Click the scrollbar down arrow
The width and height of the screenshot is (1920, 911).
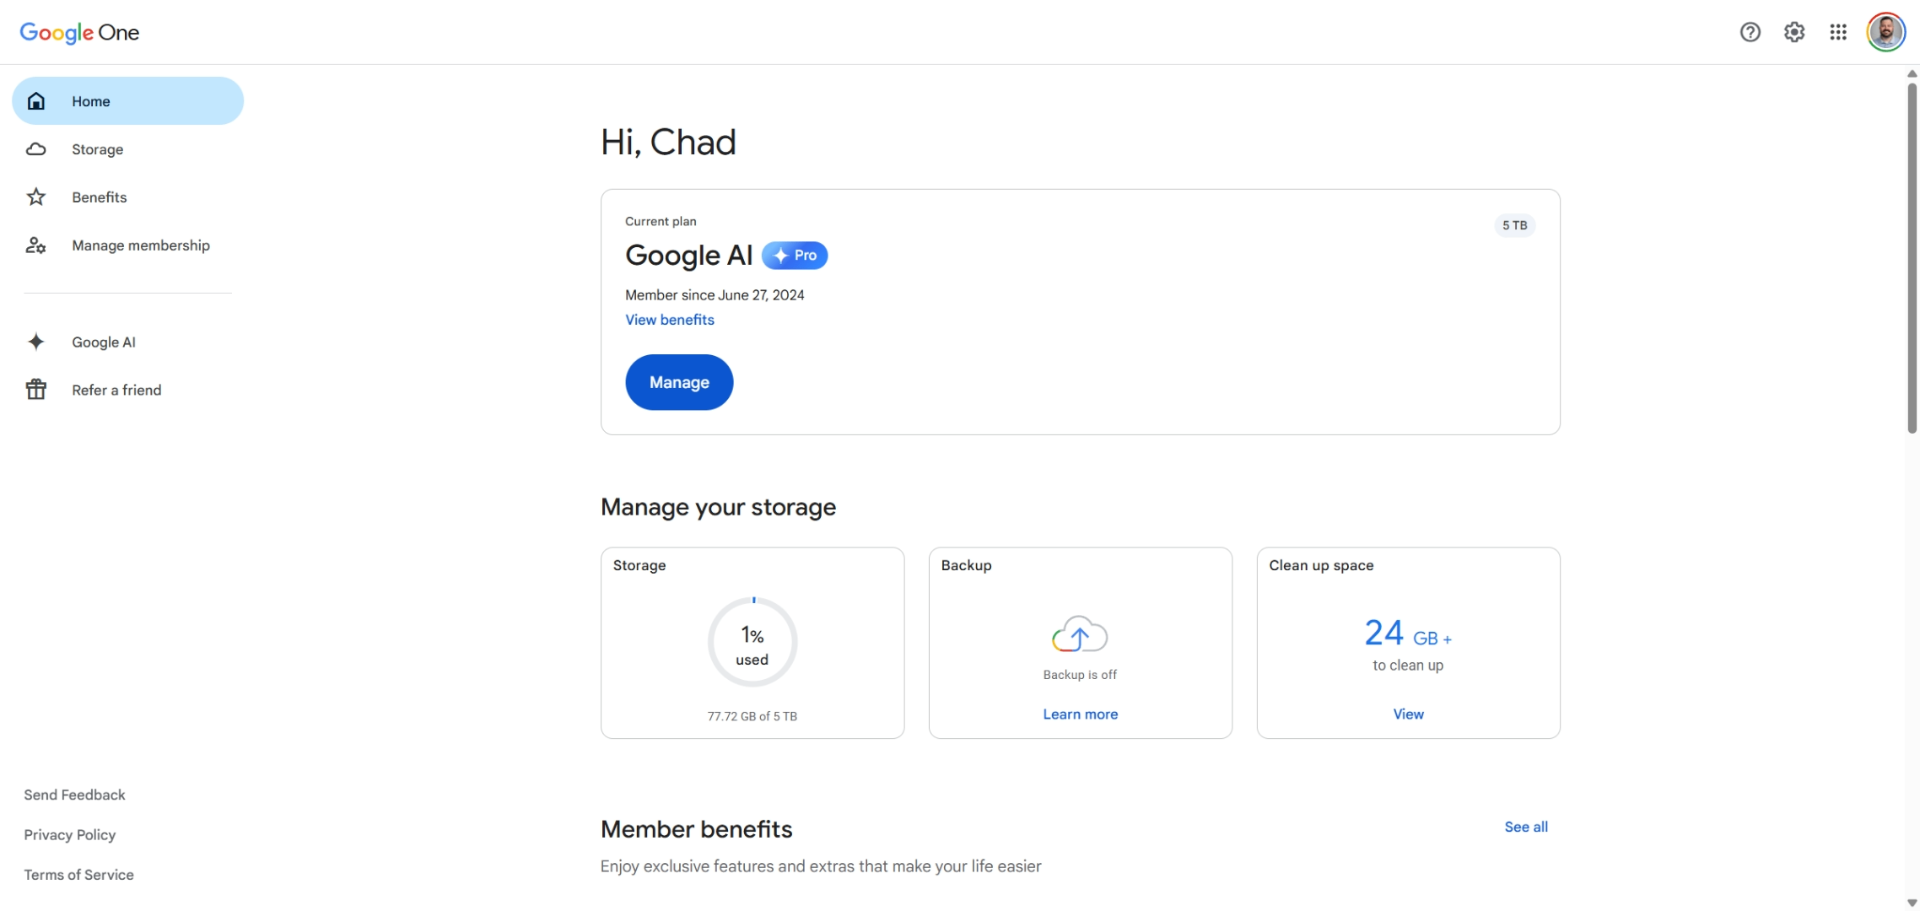1912,903
